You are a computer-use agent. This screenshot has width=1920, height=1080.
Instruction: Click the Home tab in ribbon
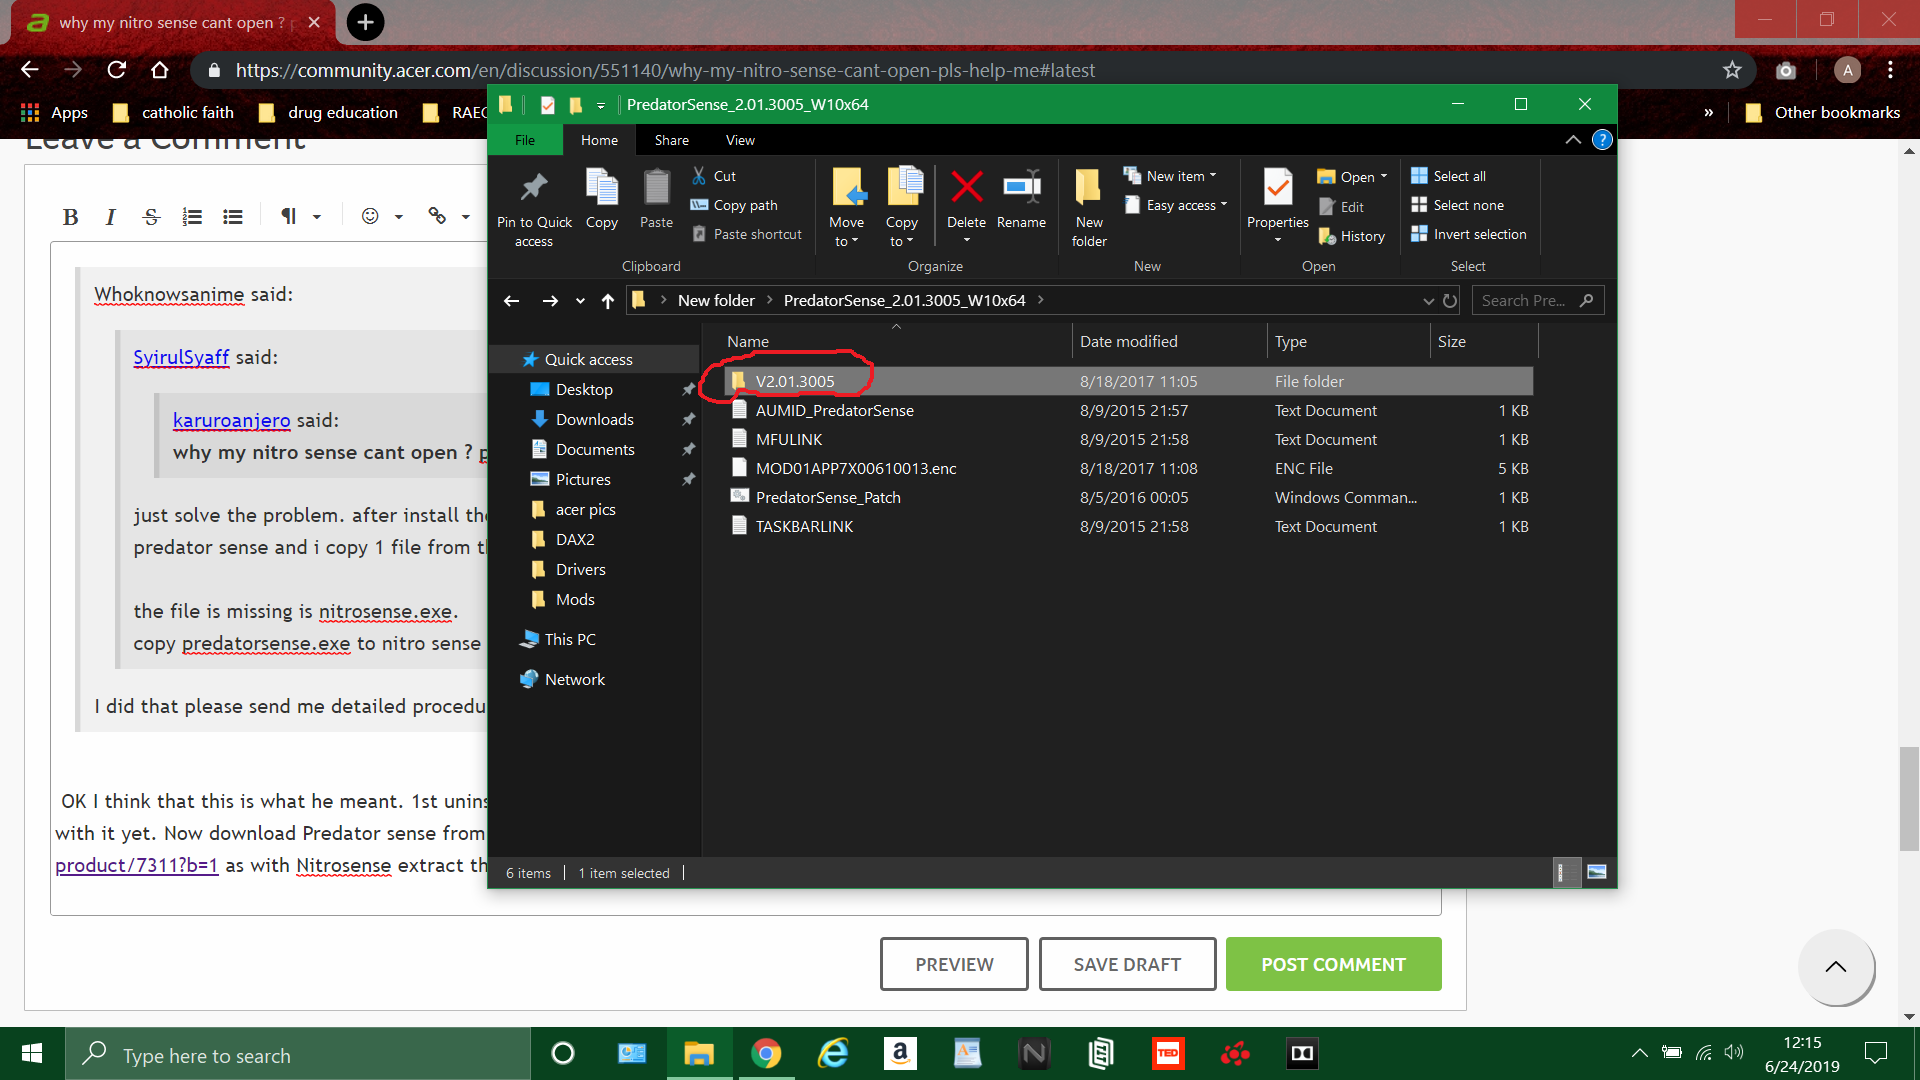[x=599, y=140]
